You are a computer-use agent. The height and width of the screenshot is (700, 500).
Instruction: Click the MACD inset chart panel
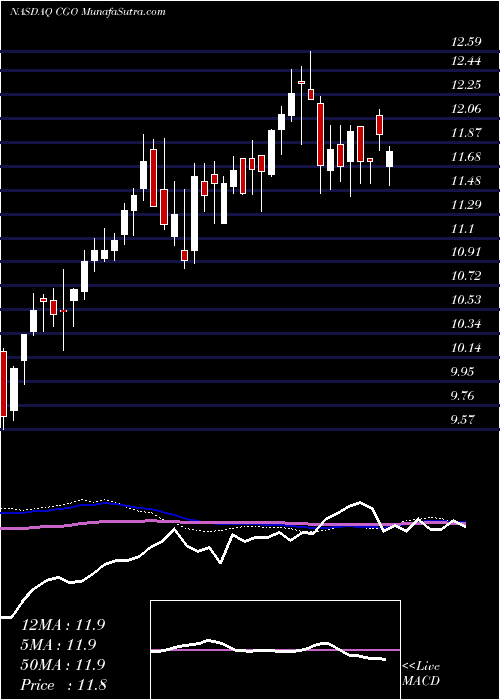[275, 650]
